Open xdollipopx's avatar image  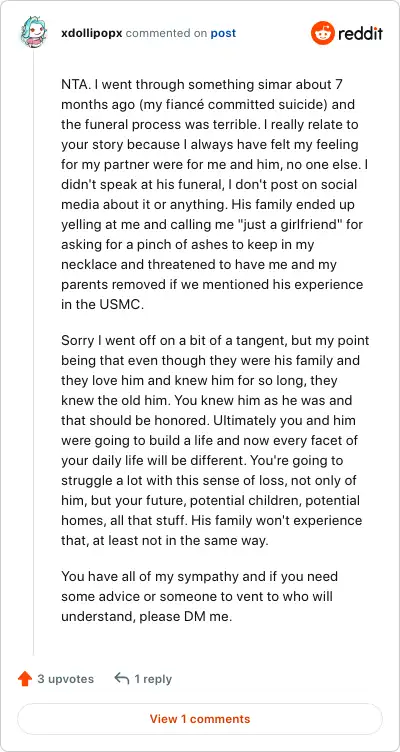coord(33,34)
